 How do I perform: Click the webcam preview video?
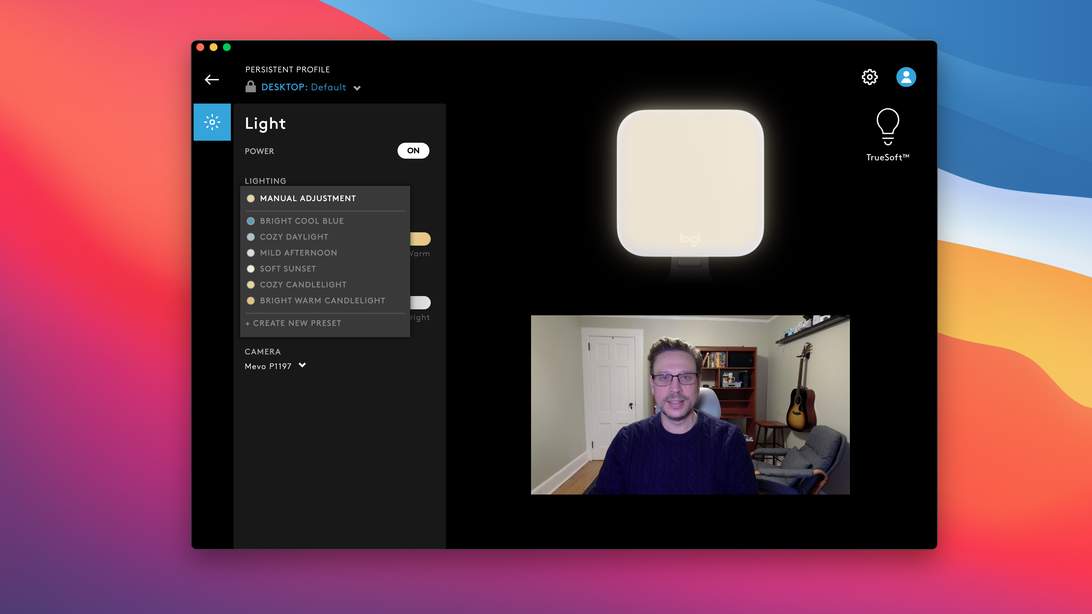pos(690,405)
